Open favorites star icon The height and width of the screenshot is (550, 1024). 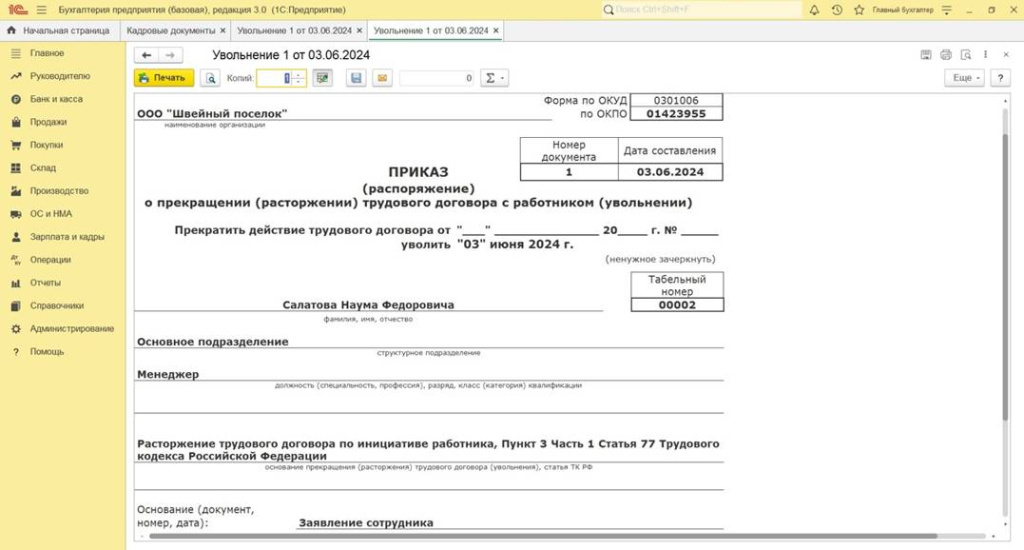(x=858, y=9)
